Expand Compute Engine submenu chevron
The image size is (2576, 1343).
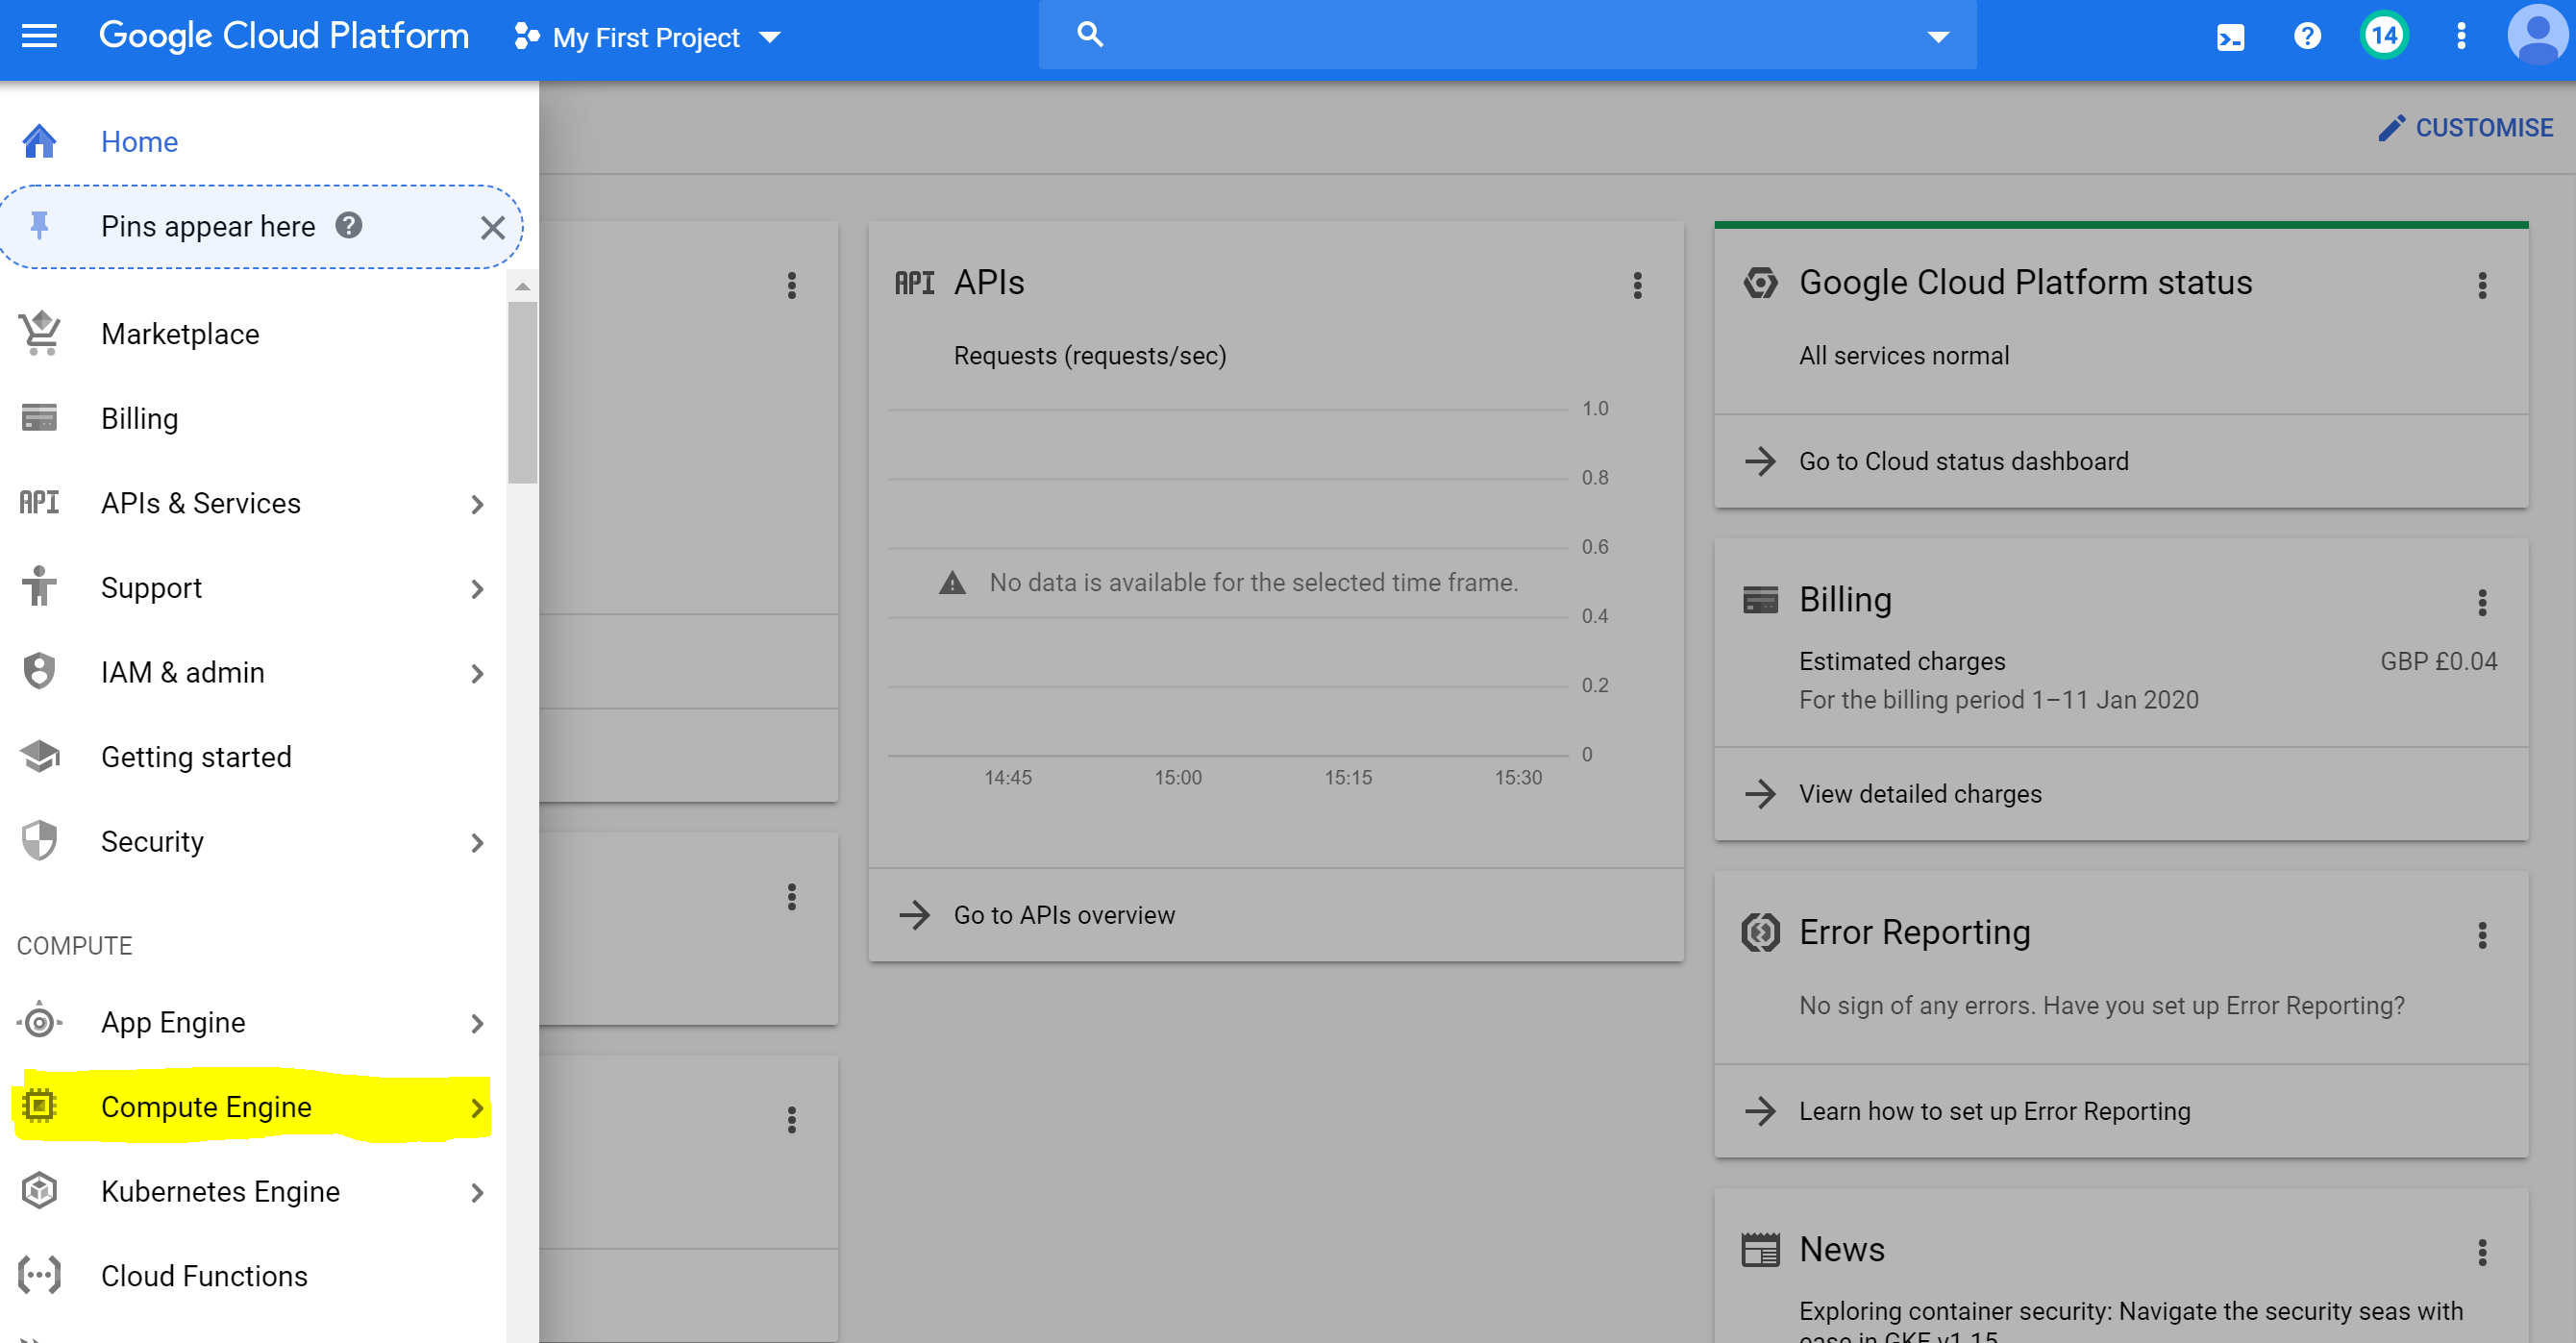477,1108
